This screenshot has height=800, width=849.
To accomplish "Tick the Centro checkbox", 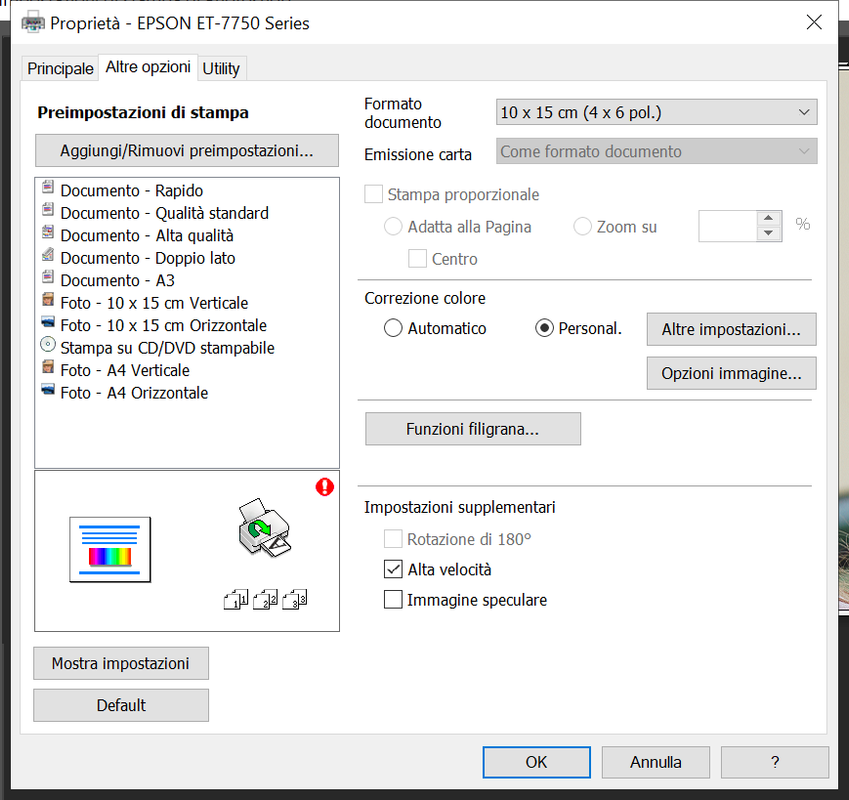I will (x=417, y=259).
